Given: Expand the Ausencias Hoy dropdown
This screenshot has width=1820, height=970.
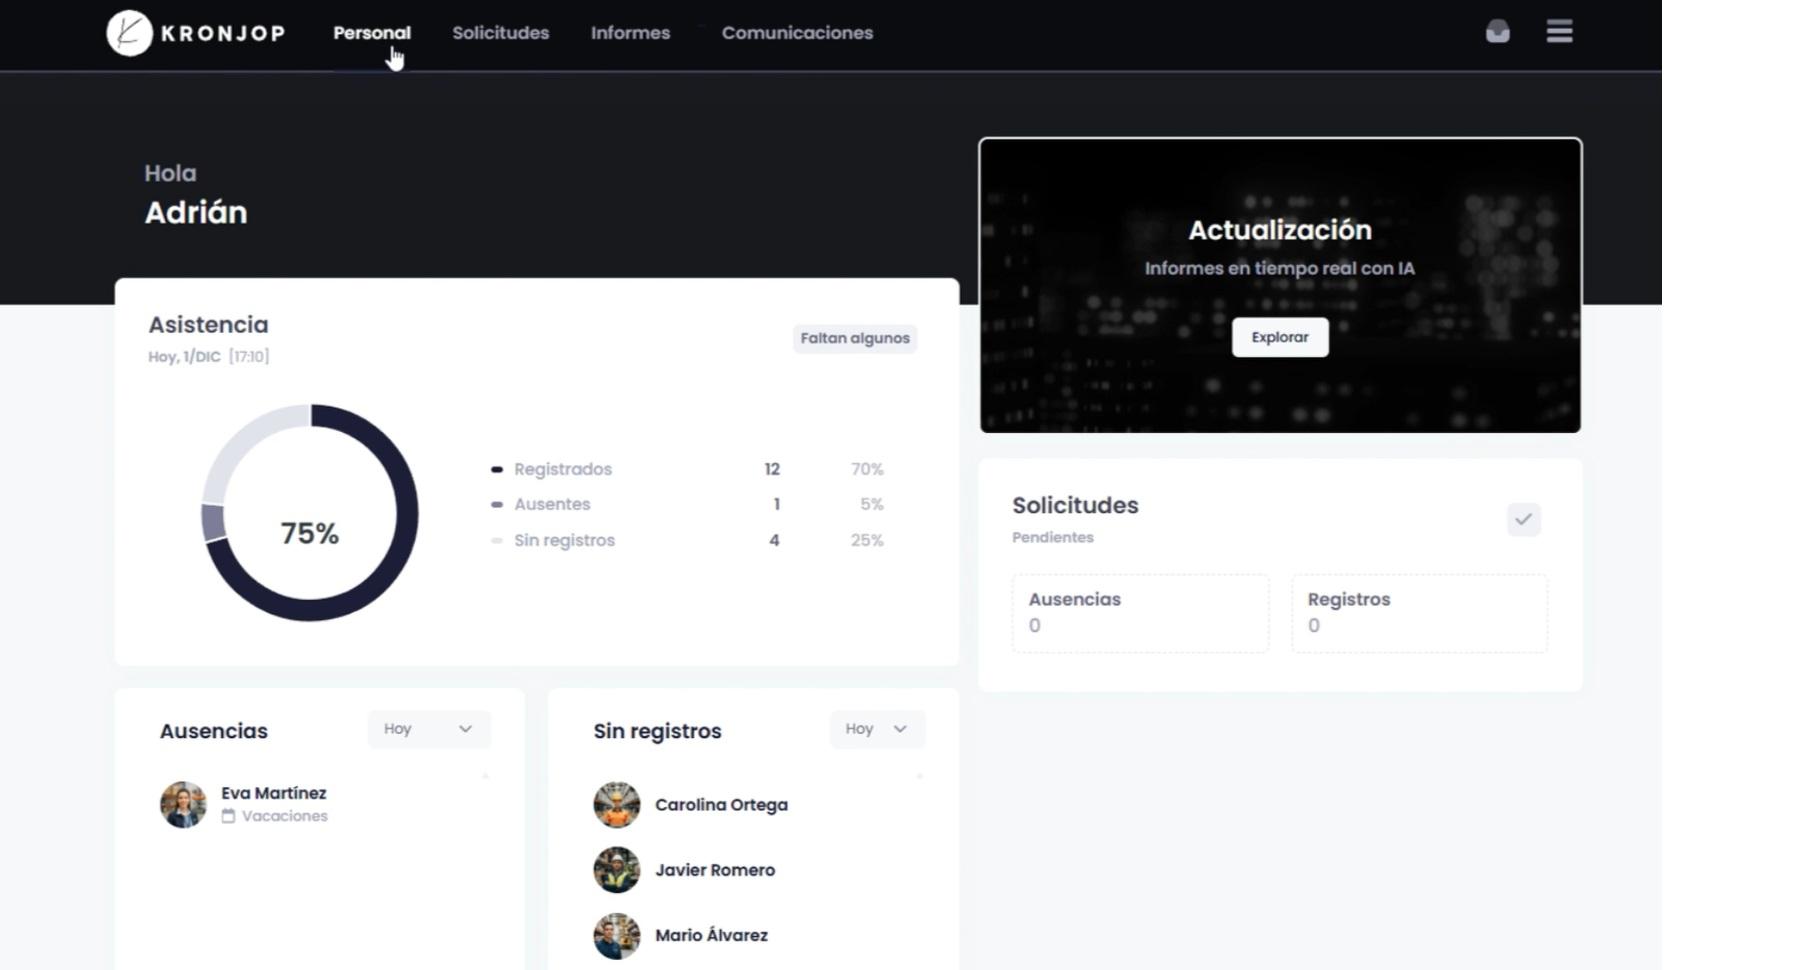Looking at the screenshot, I should [429, 729].
